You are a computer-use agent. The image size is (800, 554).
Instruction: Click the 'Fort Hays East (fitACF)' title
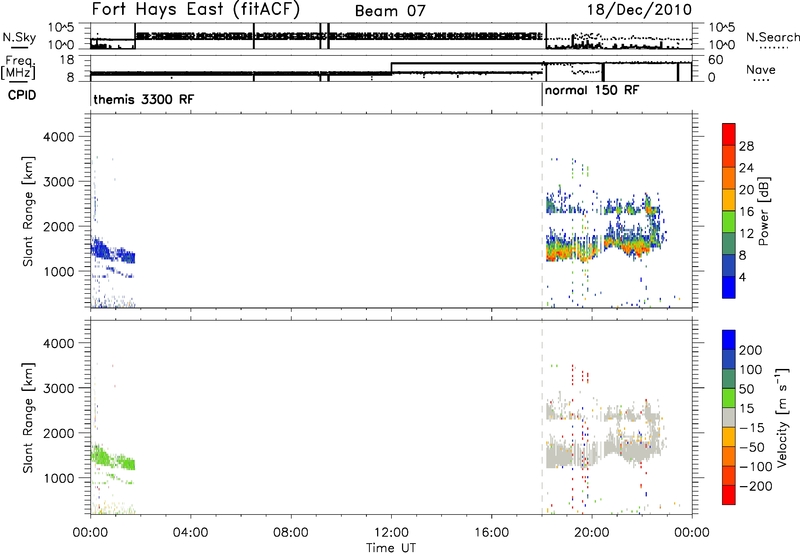[195, 10]
